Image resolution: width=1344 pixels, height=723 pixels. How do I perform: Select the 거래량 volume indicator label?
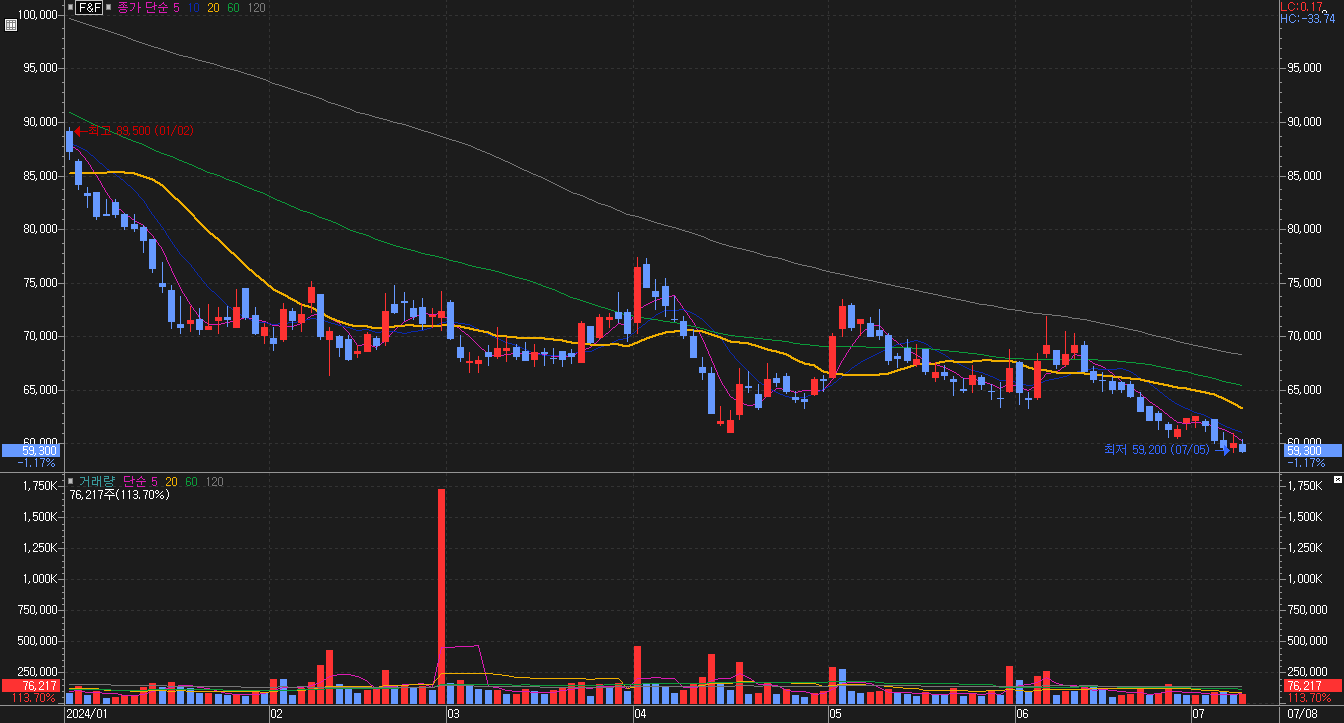(95, 481)
